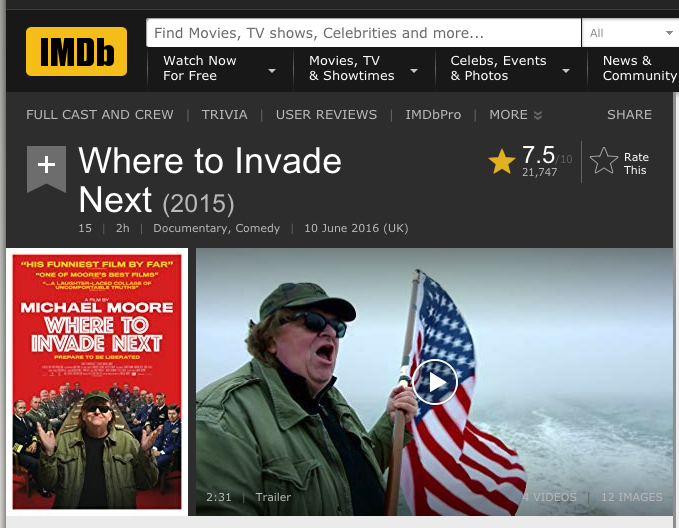Click the gold rating star
The image size is (679, 528).
(x=501, y=162)
